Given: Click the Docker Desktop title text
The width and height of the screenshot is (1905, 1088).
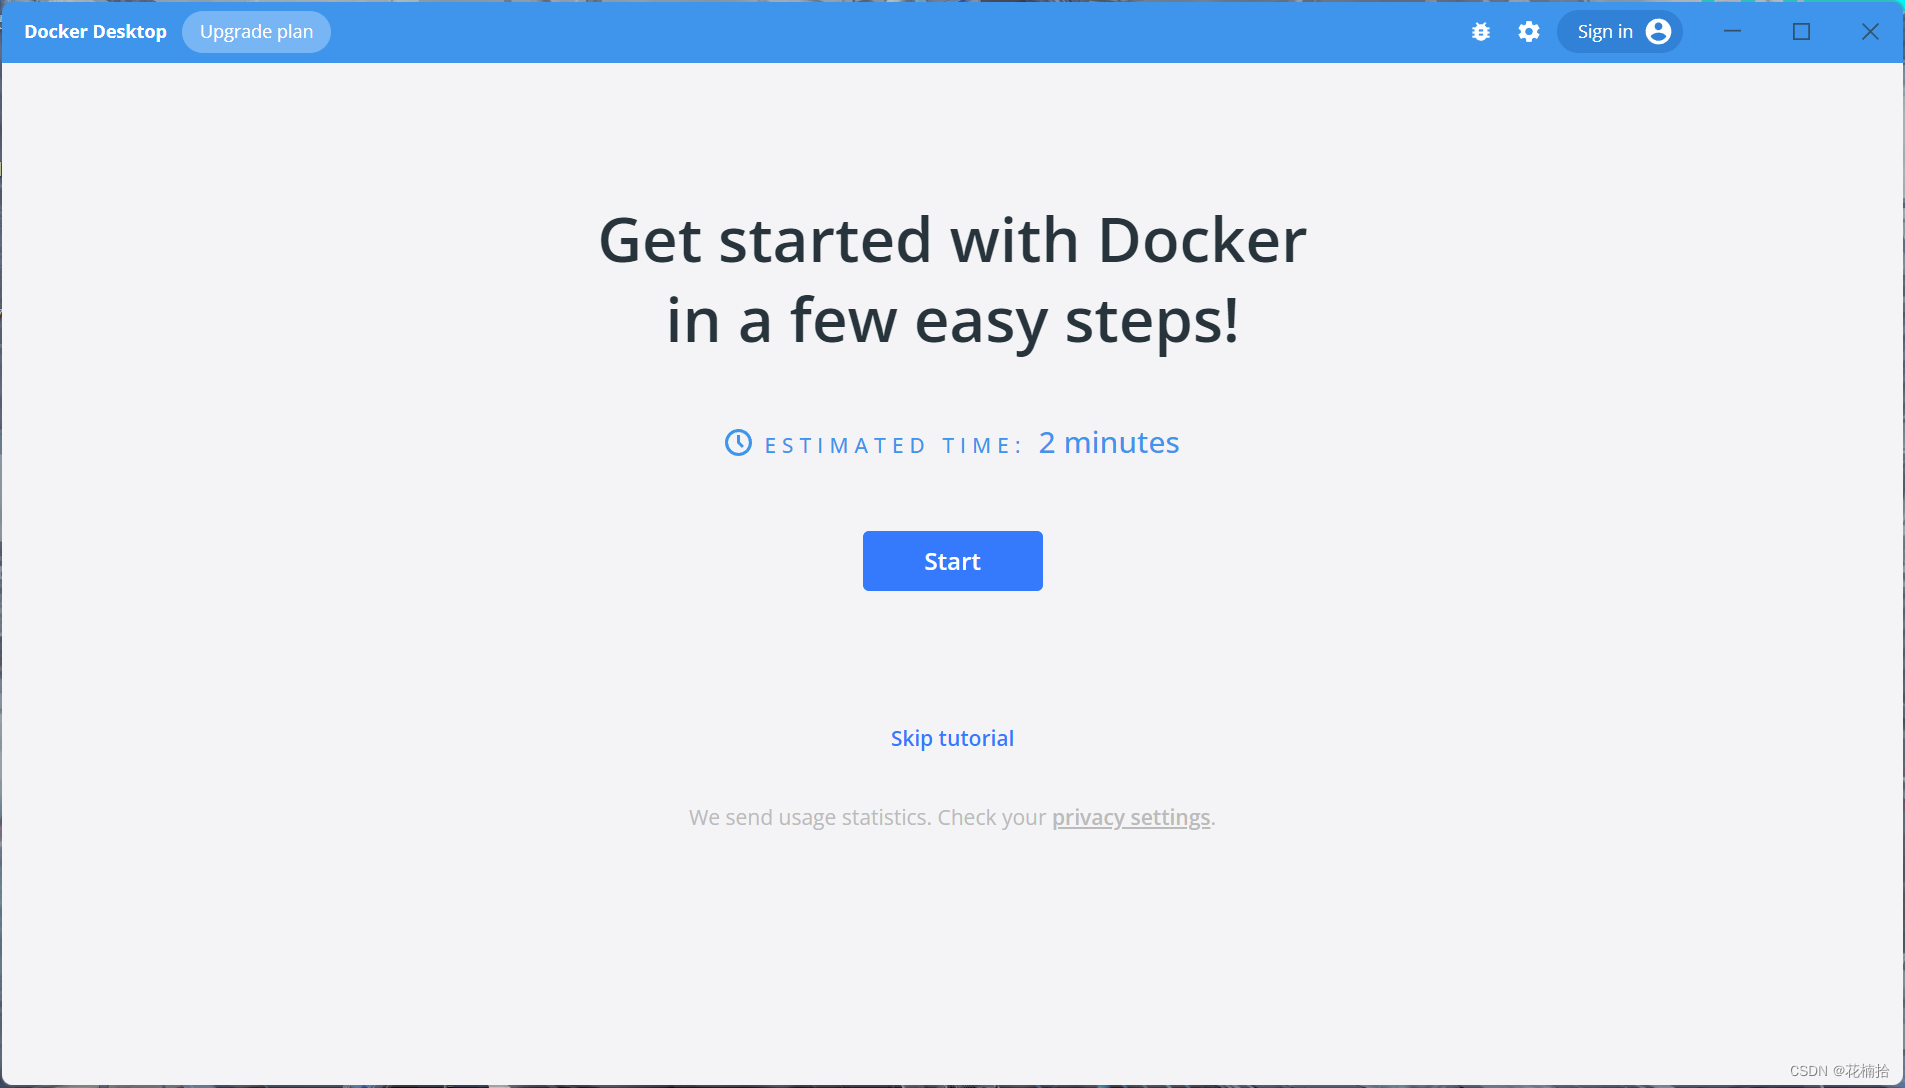Looking at the screenshot, I should pyautogui.click(x=95, y=32).
